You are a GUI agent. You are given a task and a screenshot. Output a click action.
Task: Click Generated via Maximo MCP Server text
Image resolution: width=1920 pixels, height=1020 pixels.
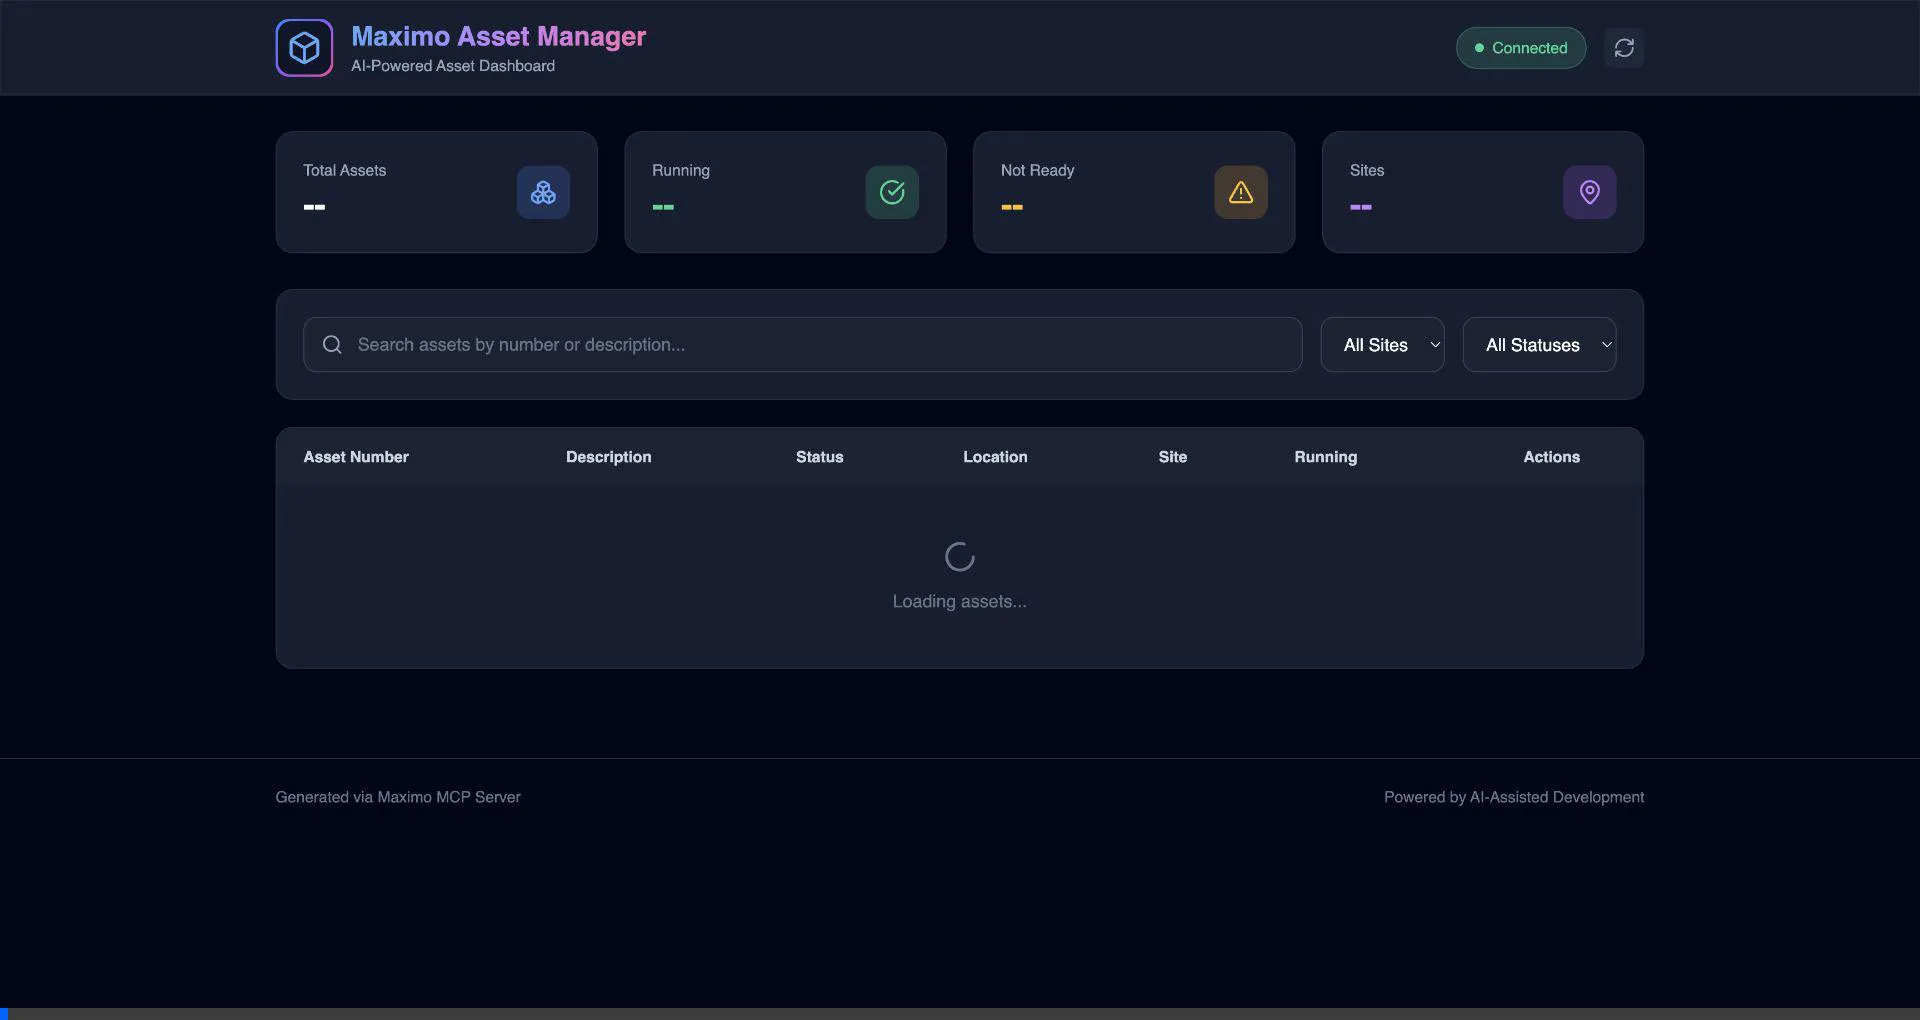coord(398,797)
